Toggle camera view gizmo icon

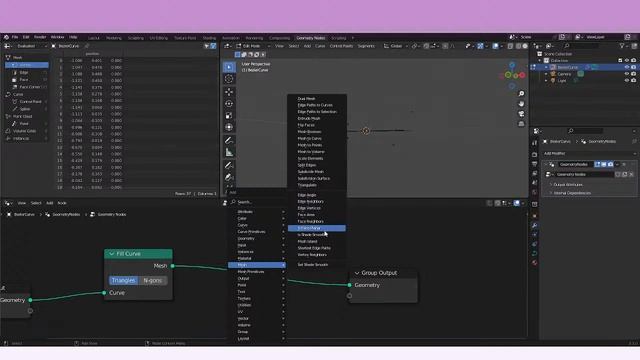coord(521,114)
